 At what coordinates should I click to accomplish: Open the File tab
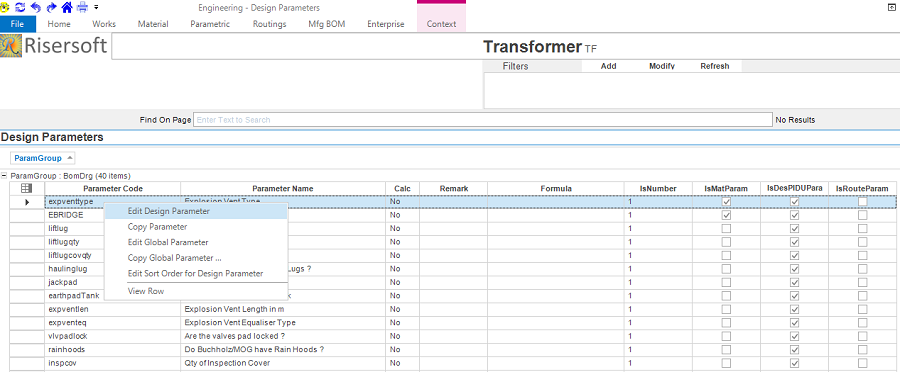pyautogui.click(x=18, y=24)
